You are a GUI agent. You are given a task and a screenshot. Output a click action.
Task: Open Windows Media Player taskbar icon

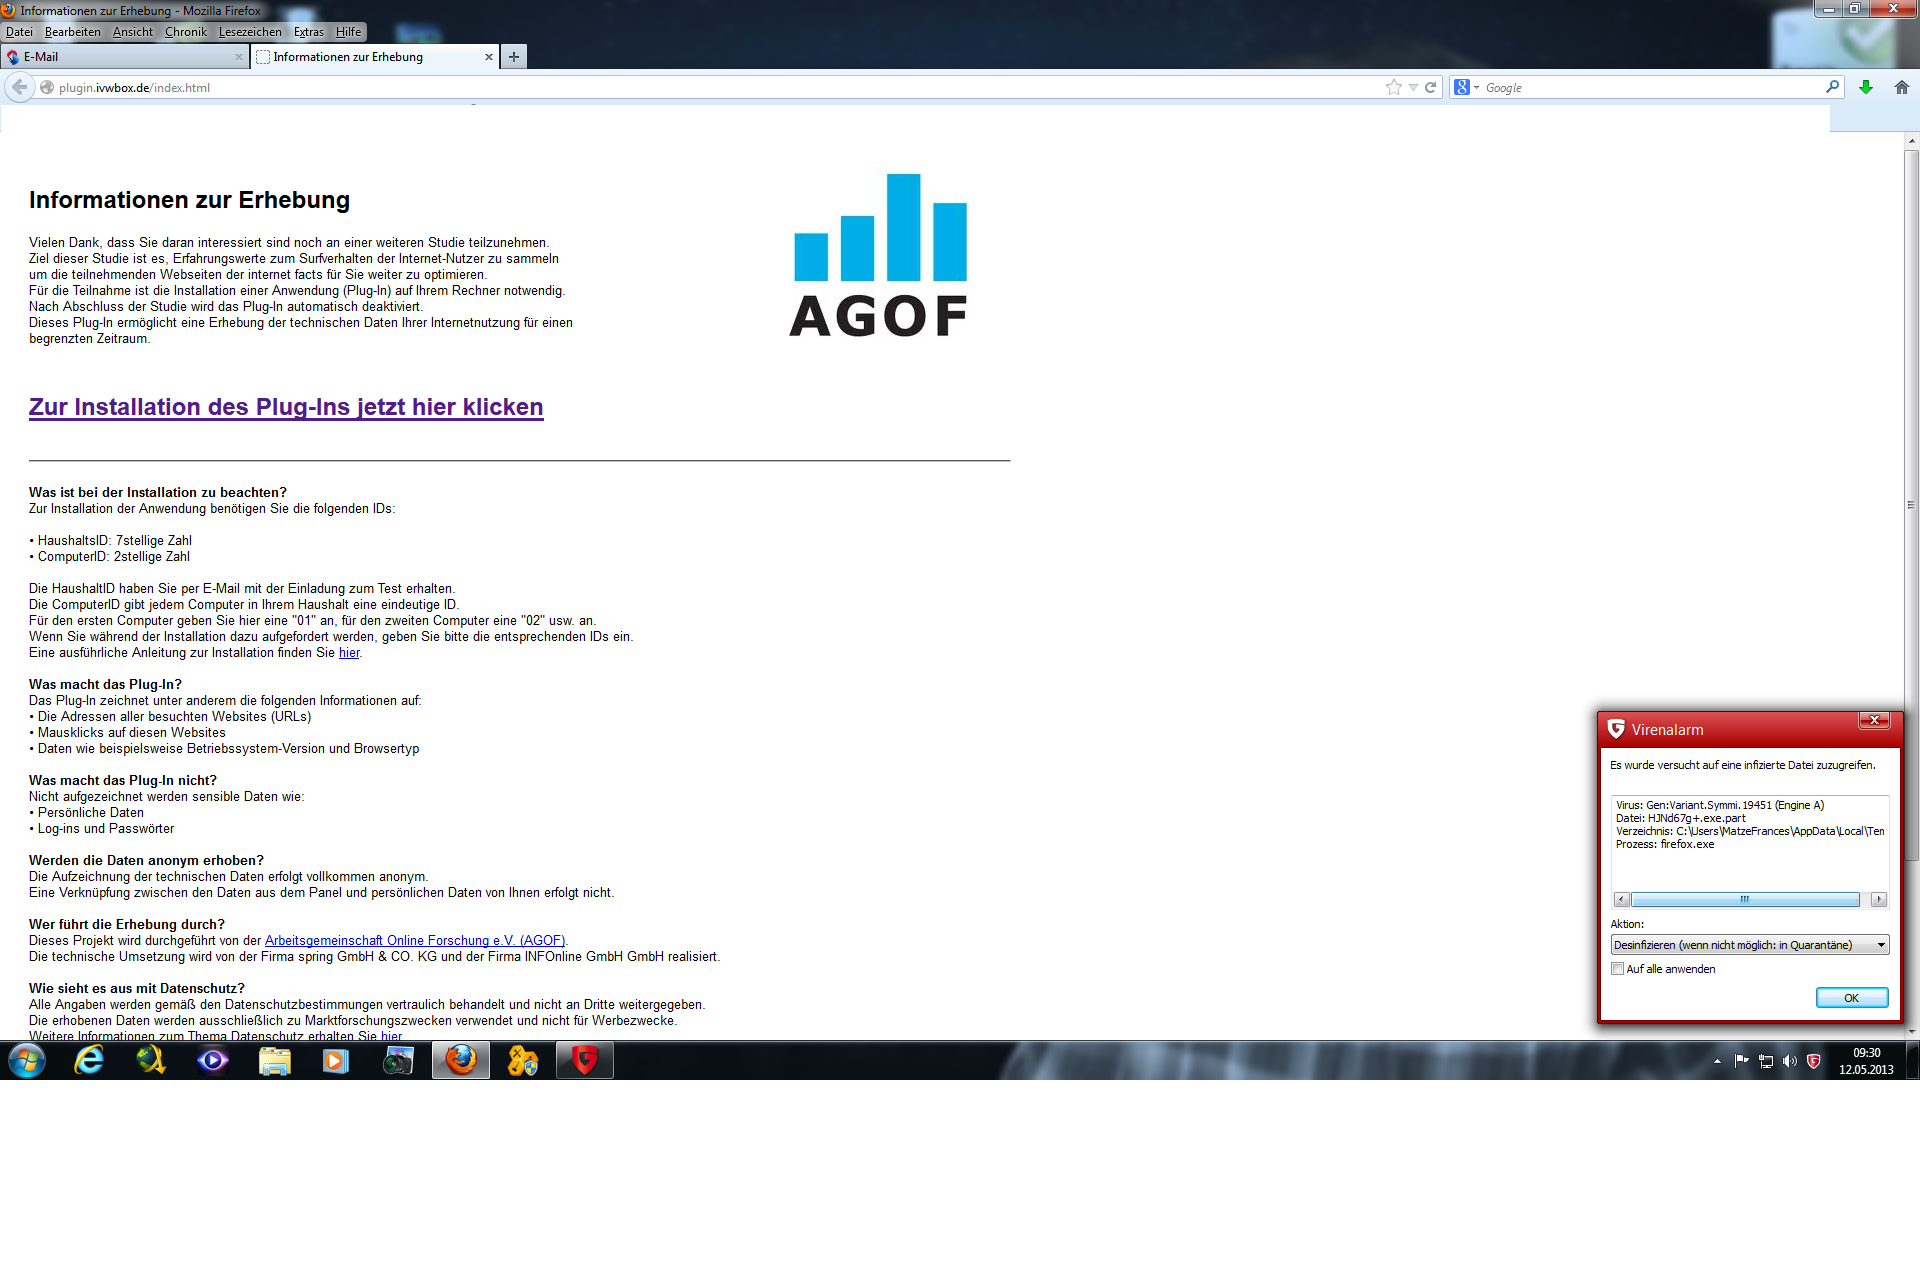pos(336,1060)
